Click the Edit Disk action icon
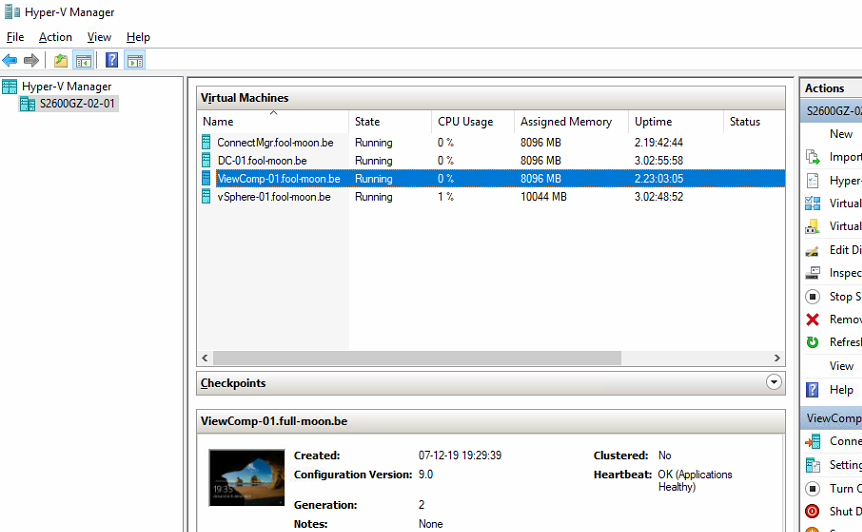862x532 pixels. tap(813, 251)
